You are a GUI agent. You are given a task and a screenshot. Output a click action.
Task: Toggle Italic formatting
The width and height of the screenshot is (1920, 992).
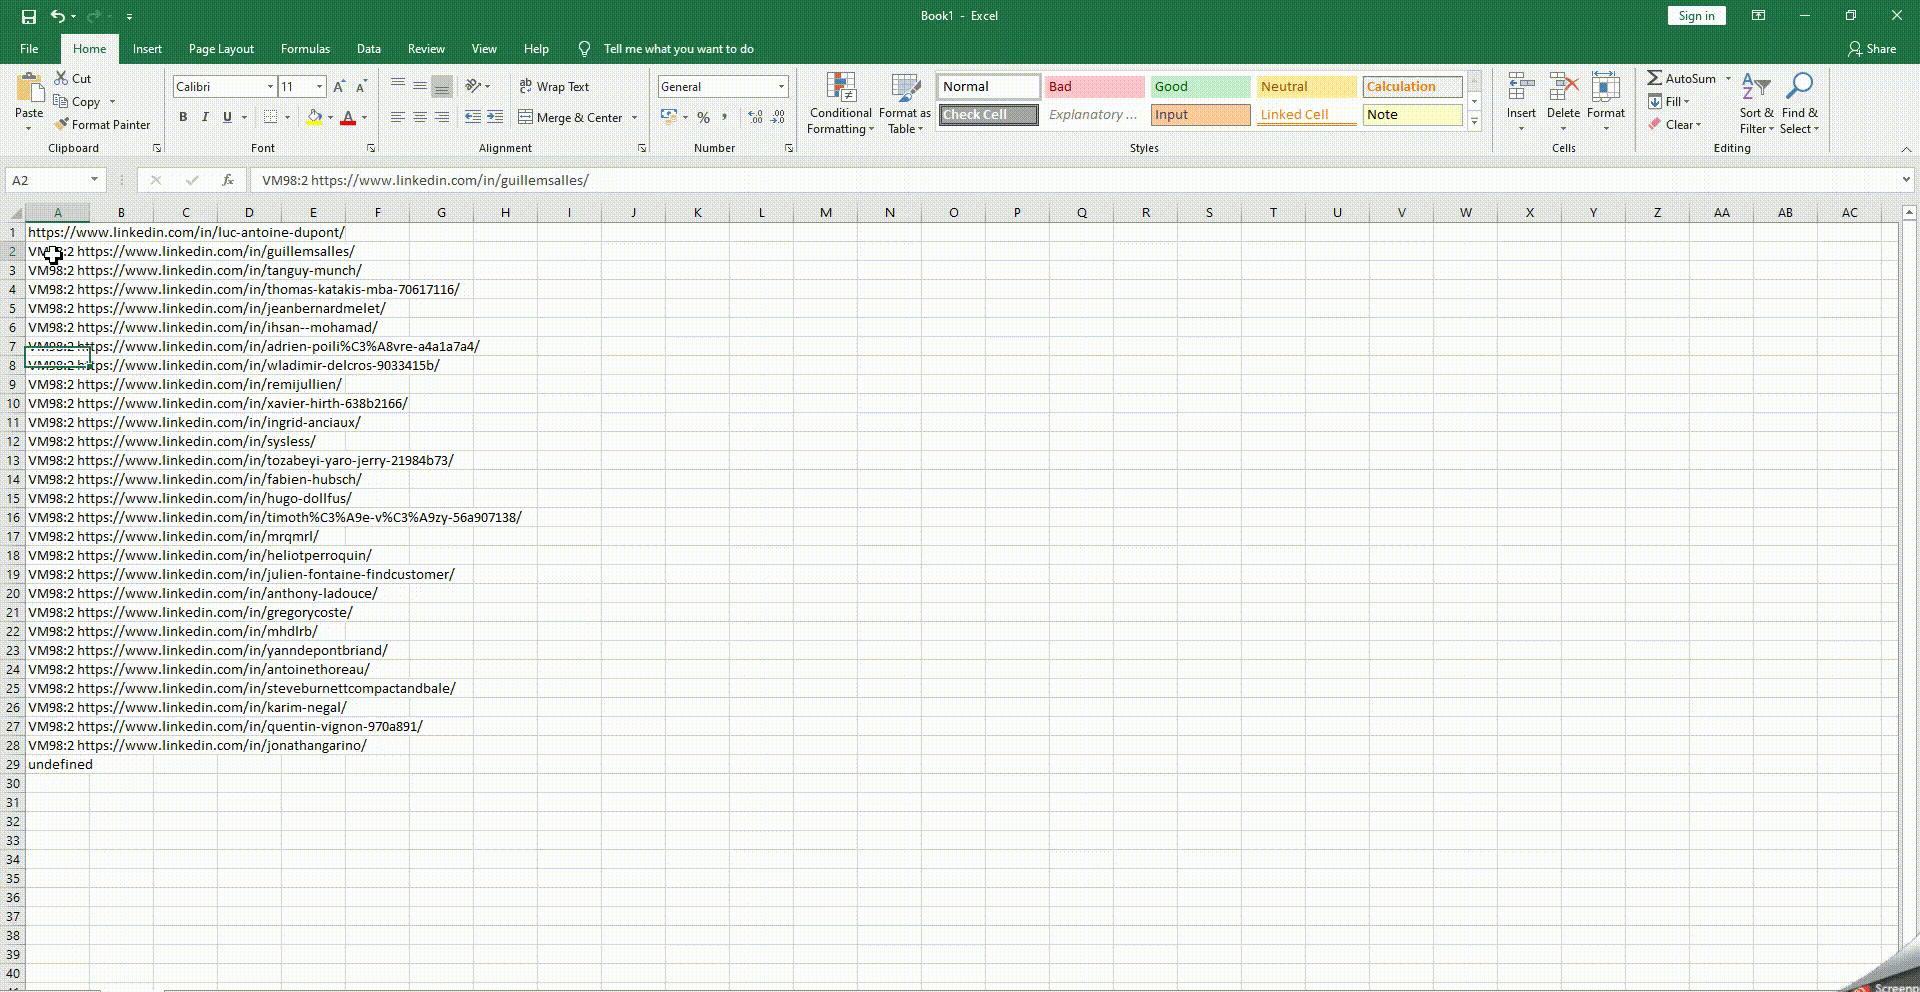click(205, 117)
